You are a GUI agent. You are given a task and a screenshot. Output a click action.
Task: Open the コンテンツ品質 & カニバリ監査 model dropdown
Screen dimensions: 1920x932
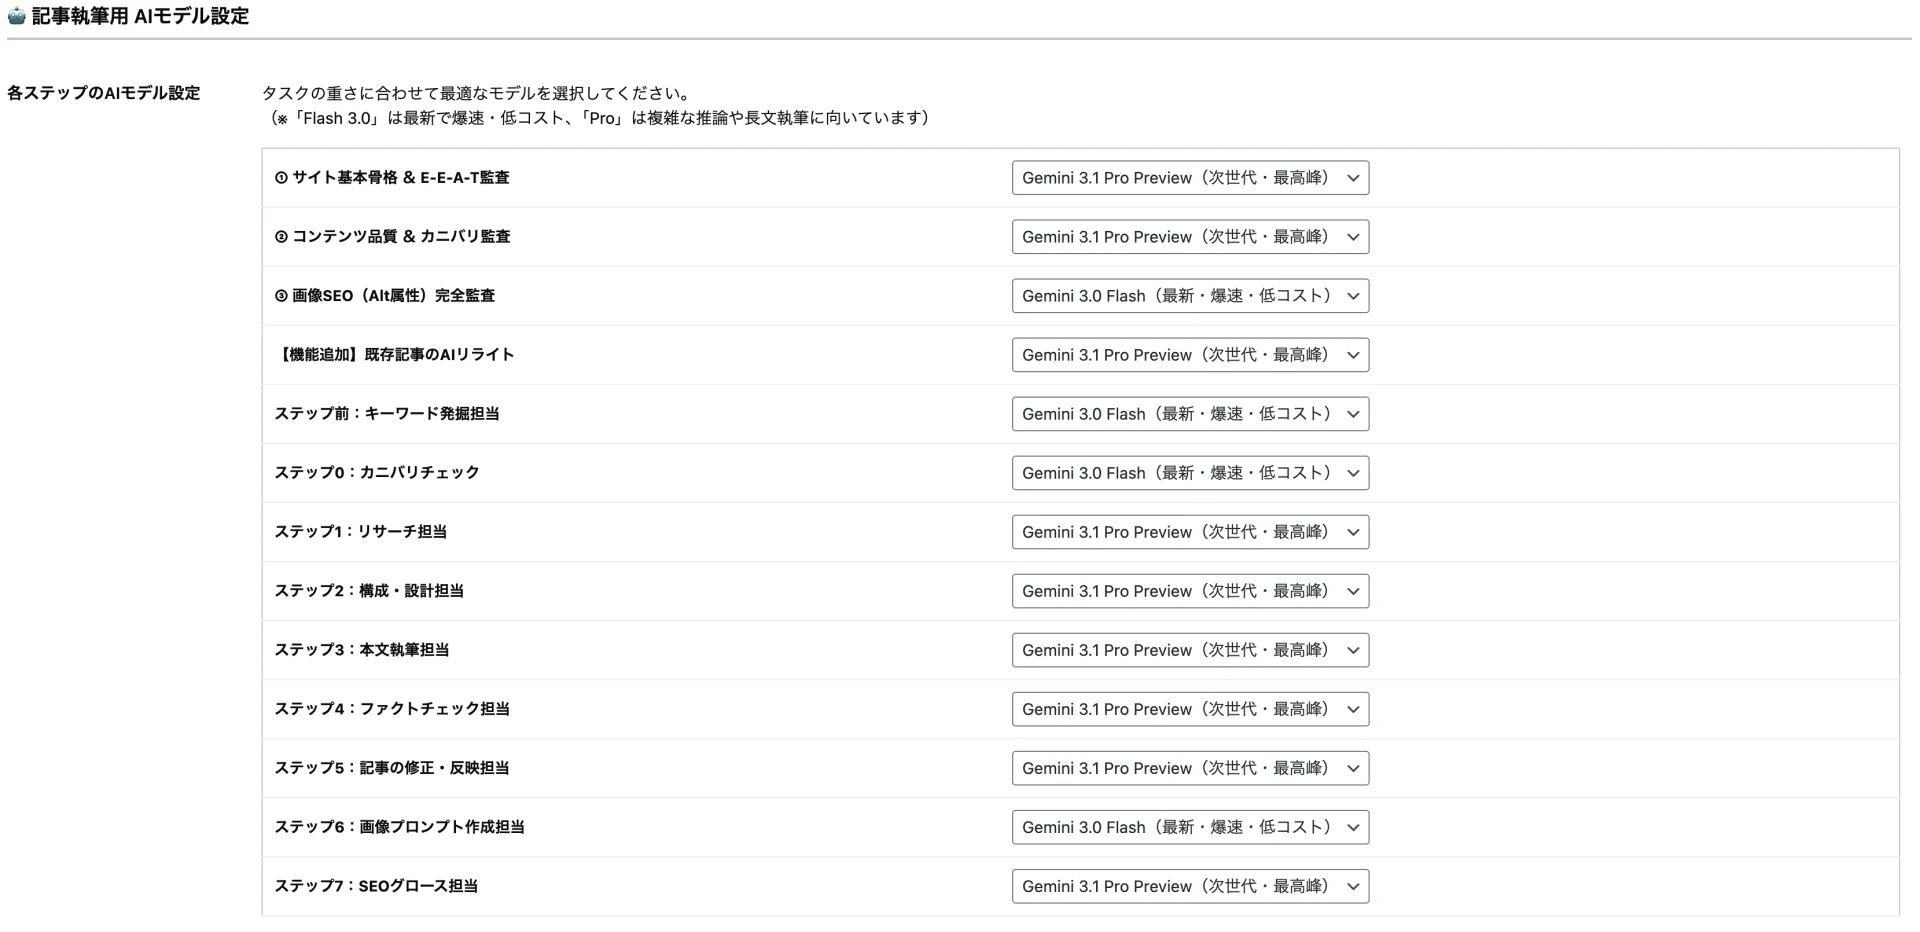click(1189, 237)
